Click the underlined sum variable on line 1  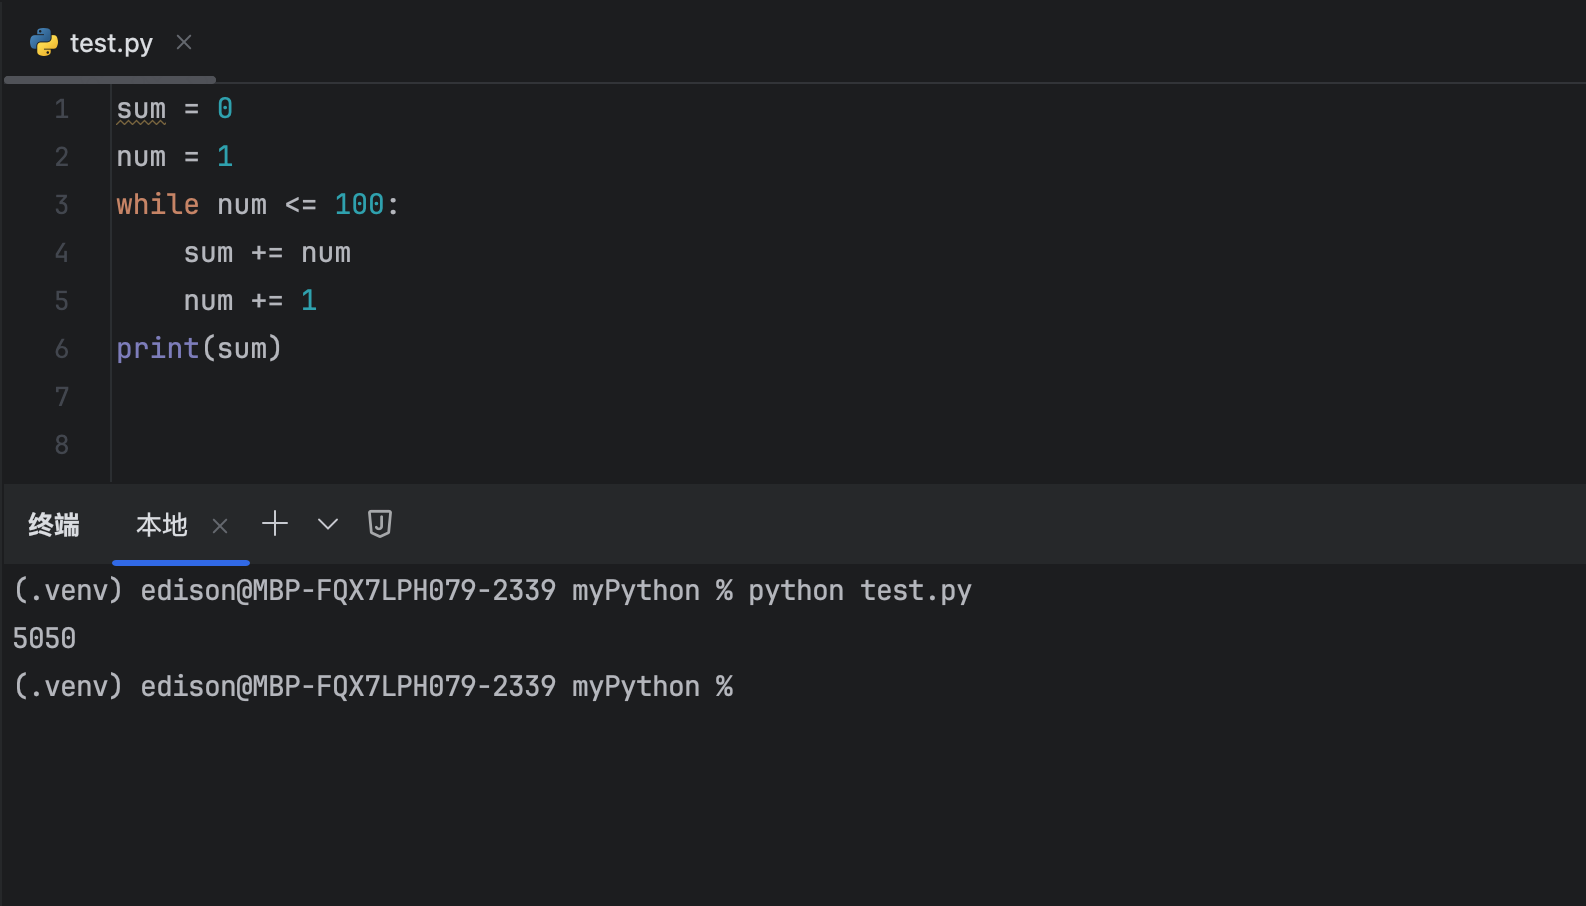[141, 109]
